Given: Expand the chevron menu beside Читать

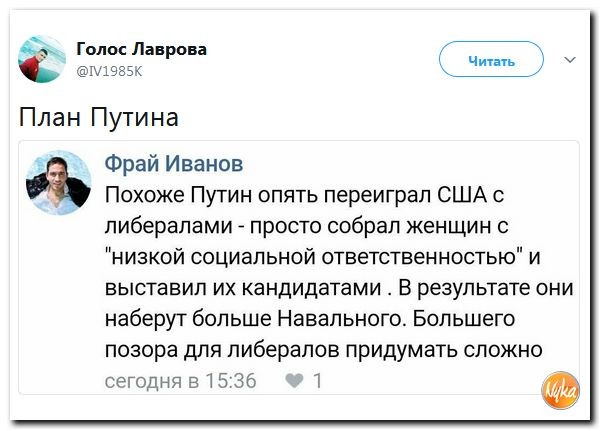Looking at the screenshot, I should point(570,61).
